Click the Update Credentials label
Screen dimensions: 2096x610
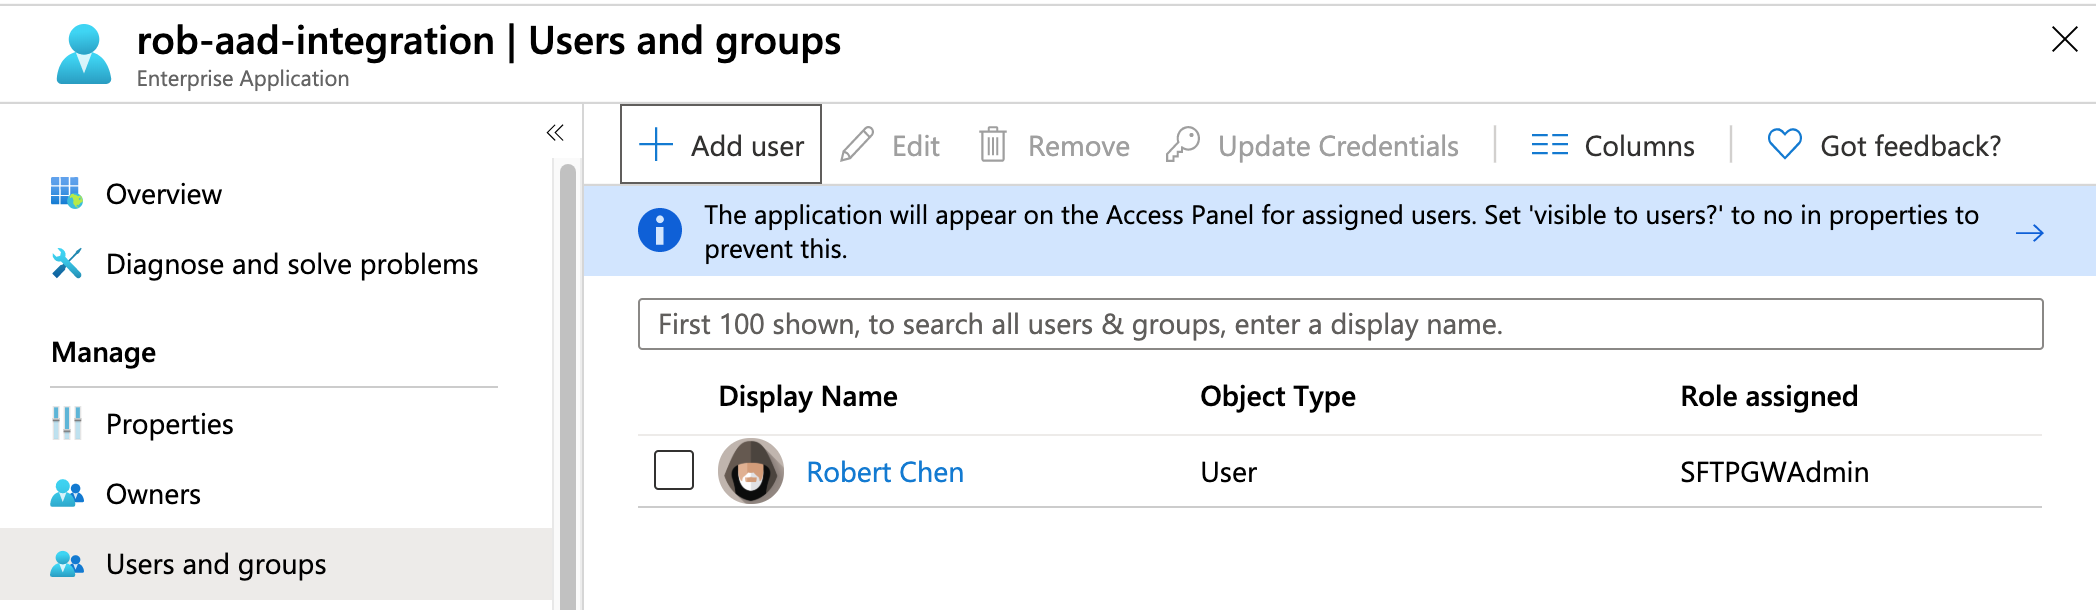[x=1338, y=146]
